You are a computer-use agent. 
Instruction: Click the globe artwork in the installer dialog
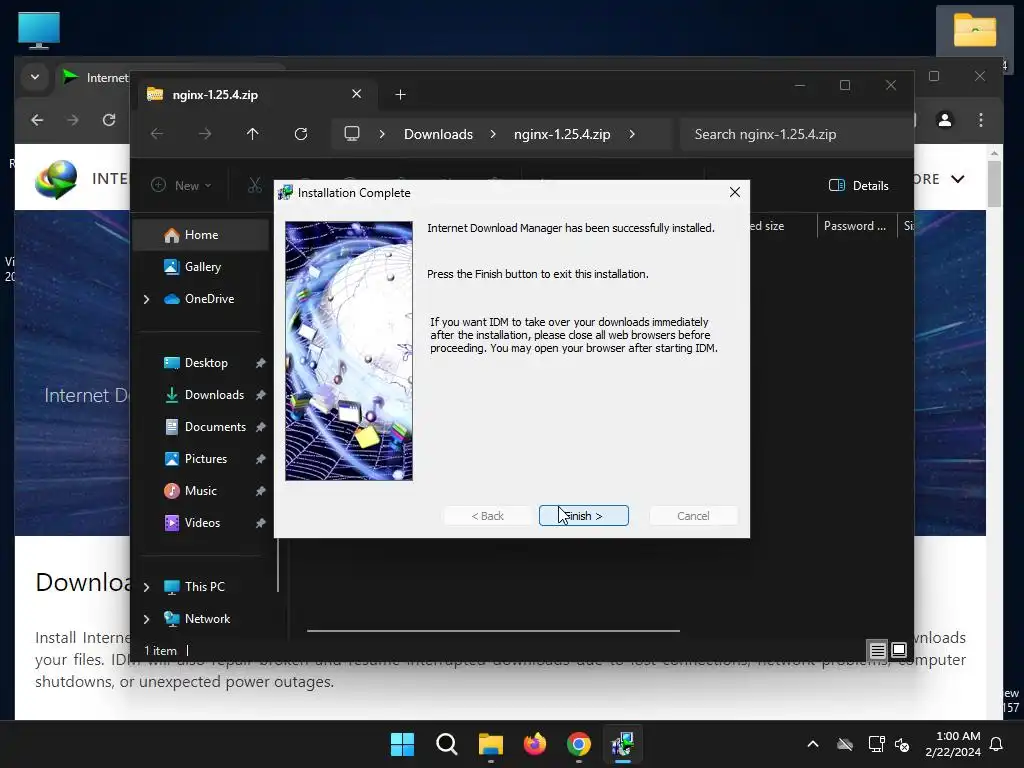(349, 351)
